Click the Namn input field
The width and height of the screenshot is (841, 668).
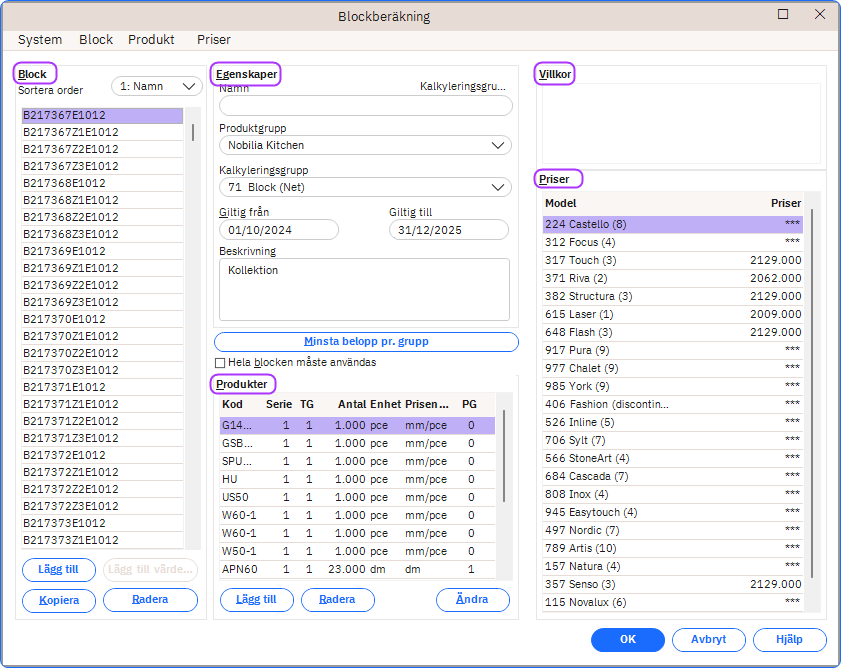[x=365, y=106]
